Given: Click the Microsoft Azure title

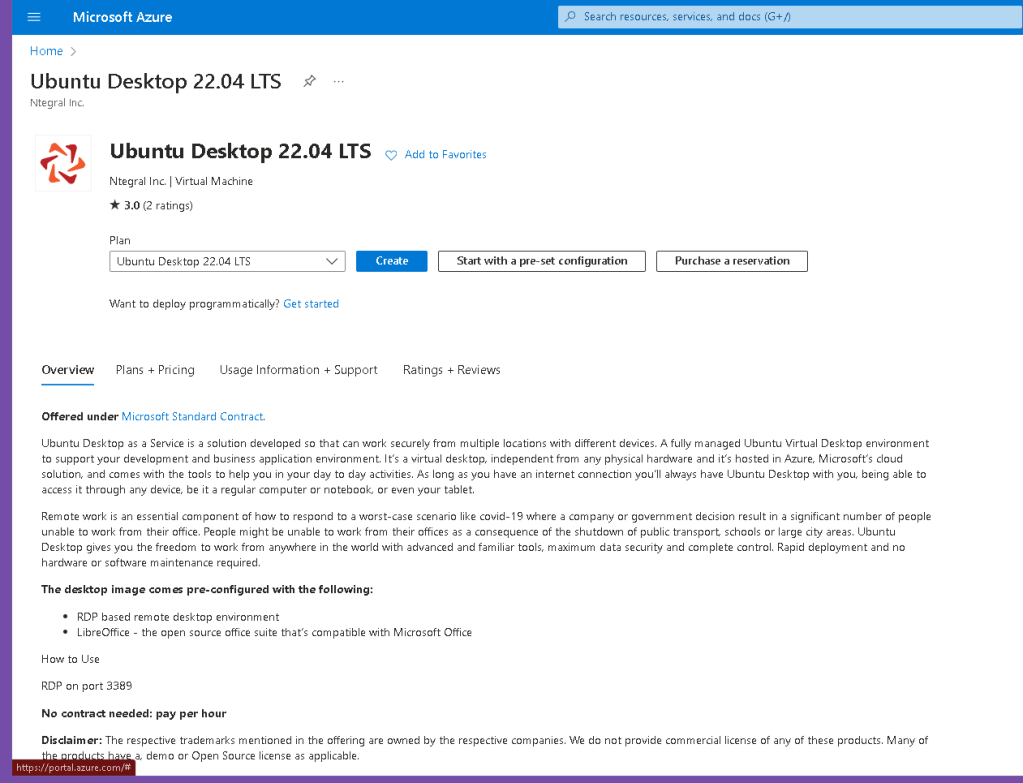Looking at the screenshot, I should tap(123, 17).
